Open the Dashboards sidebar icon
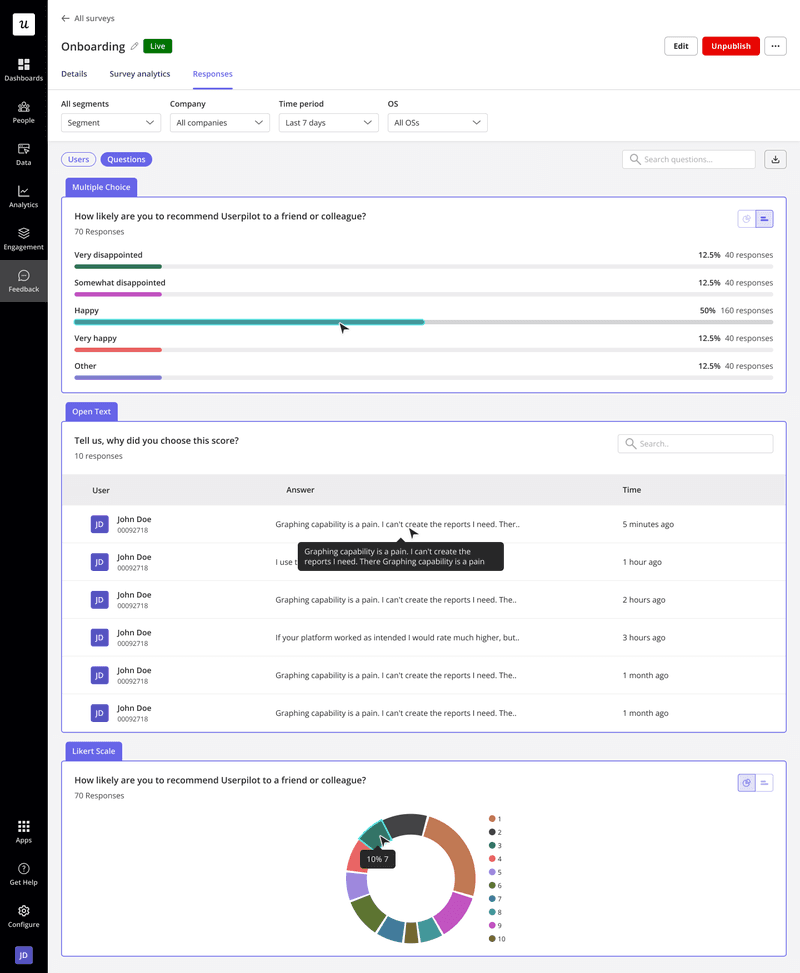 pos(23,68)
